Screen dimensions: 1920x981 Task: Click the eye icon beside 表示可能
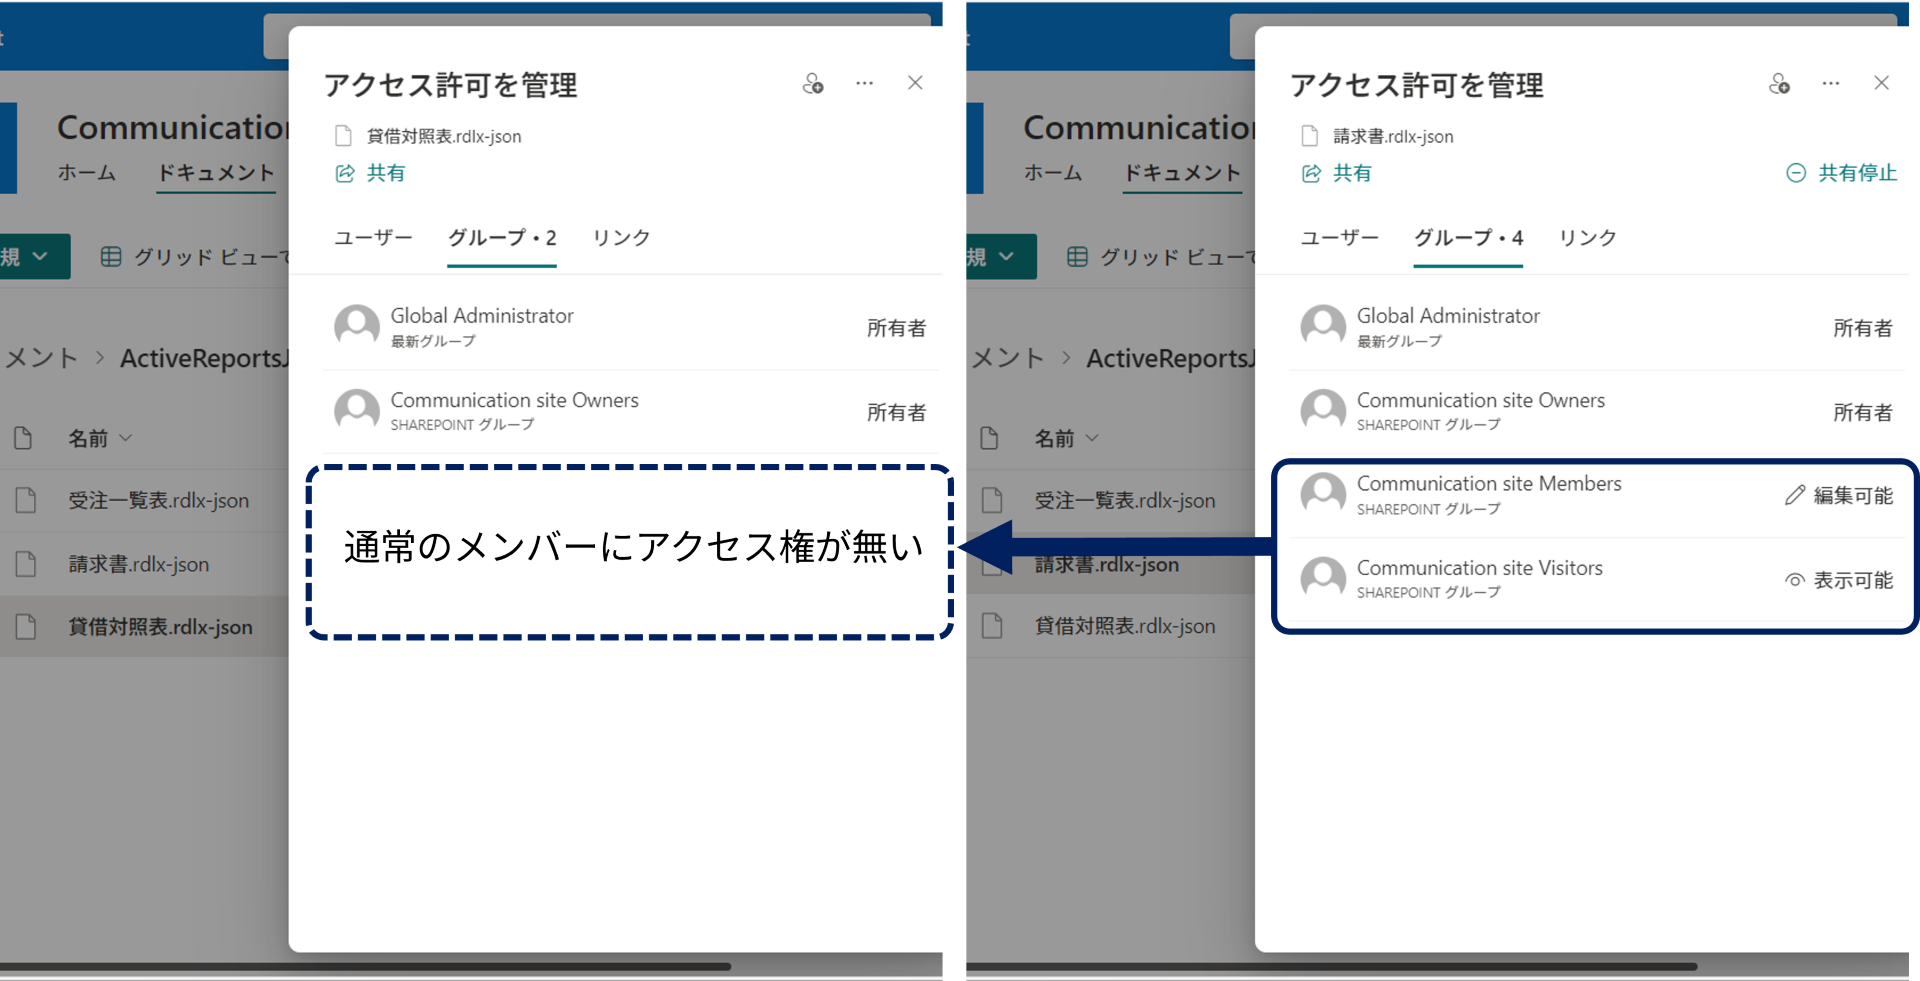click(x=1793, y=580)
